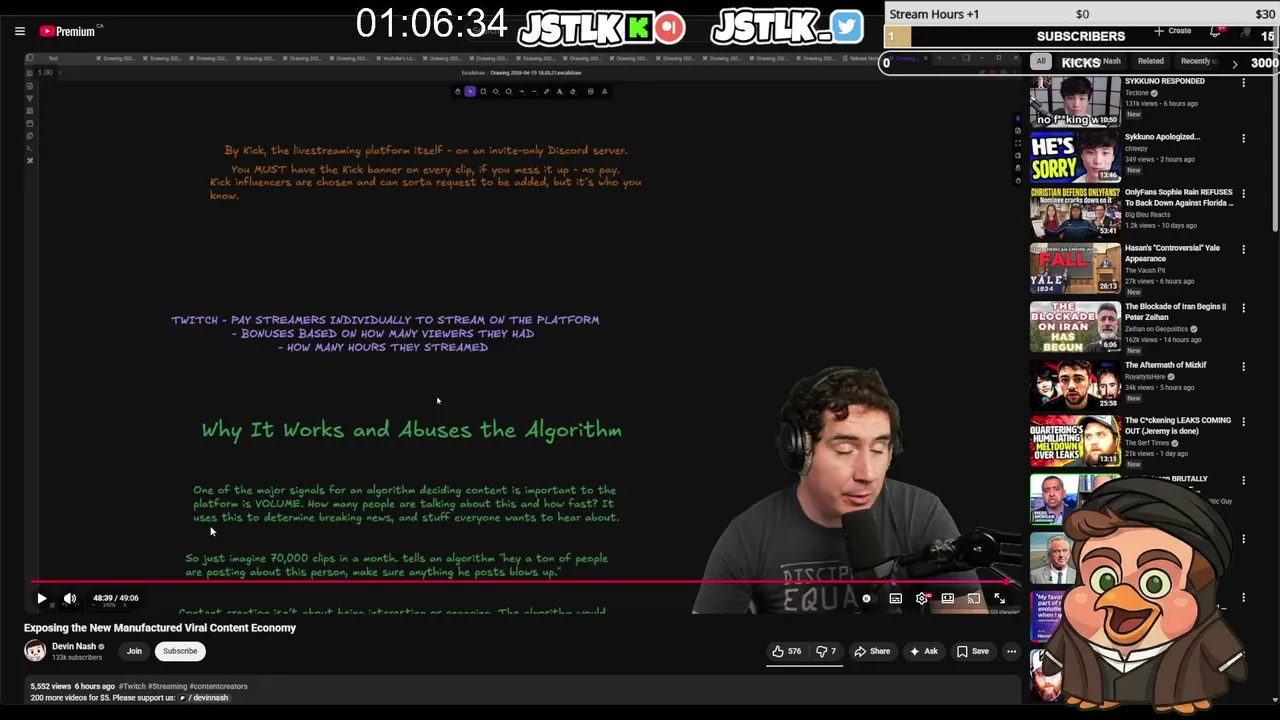Select Excalidraw selection arrow tool
1280x720 pixels.
point(470,91)
